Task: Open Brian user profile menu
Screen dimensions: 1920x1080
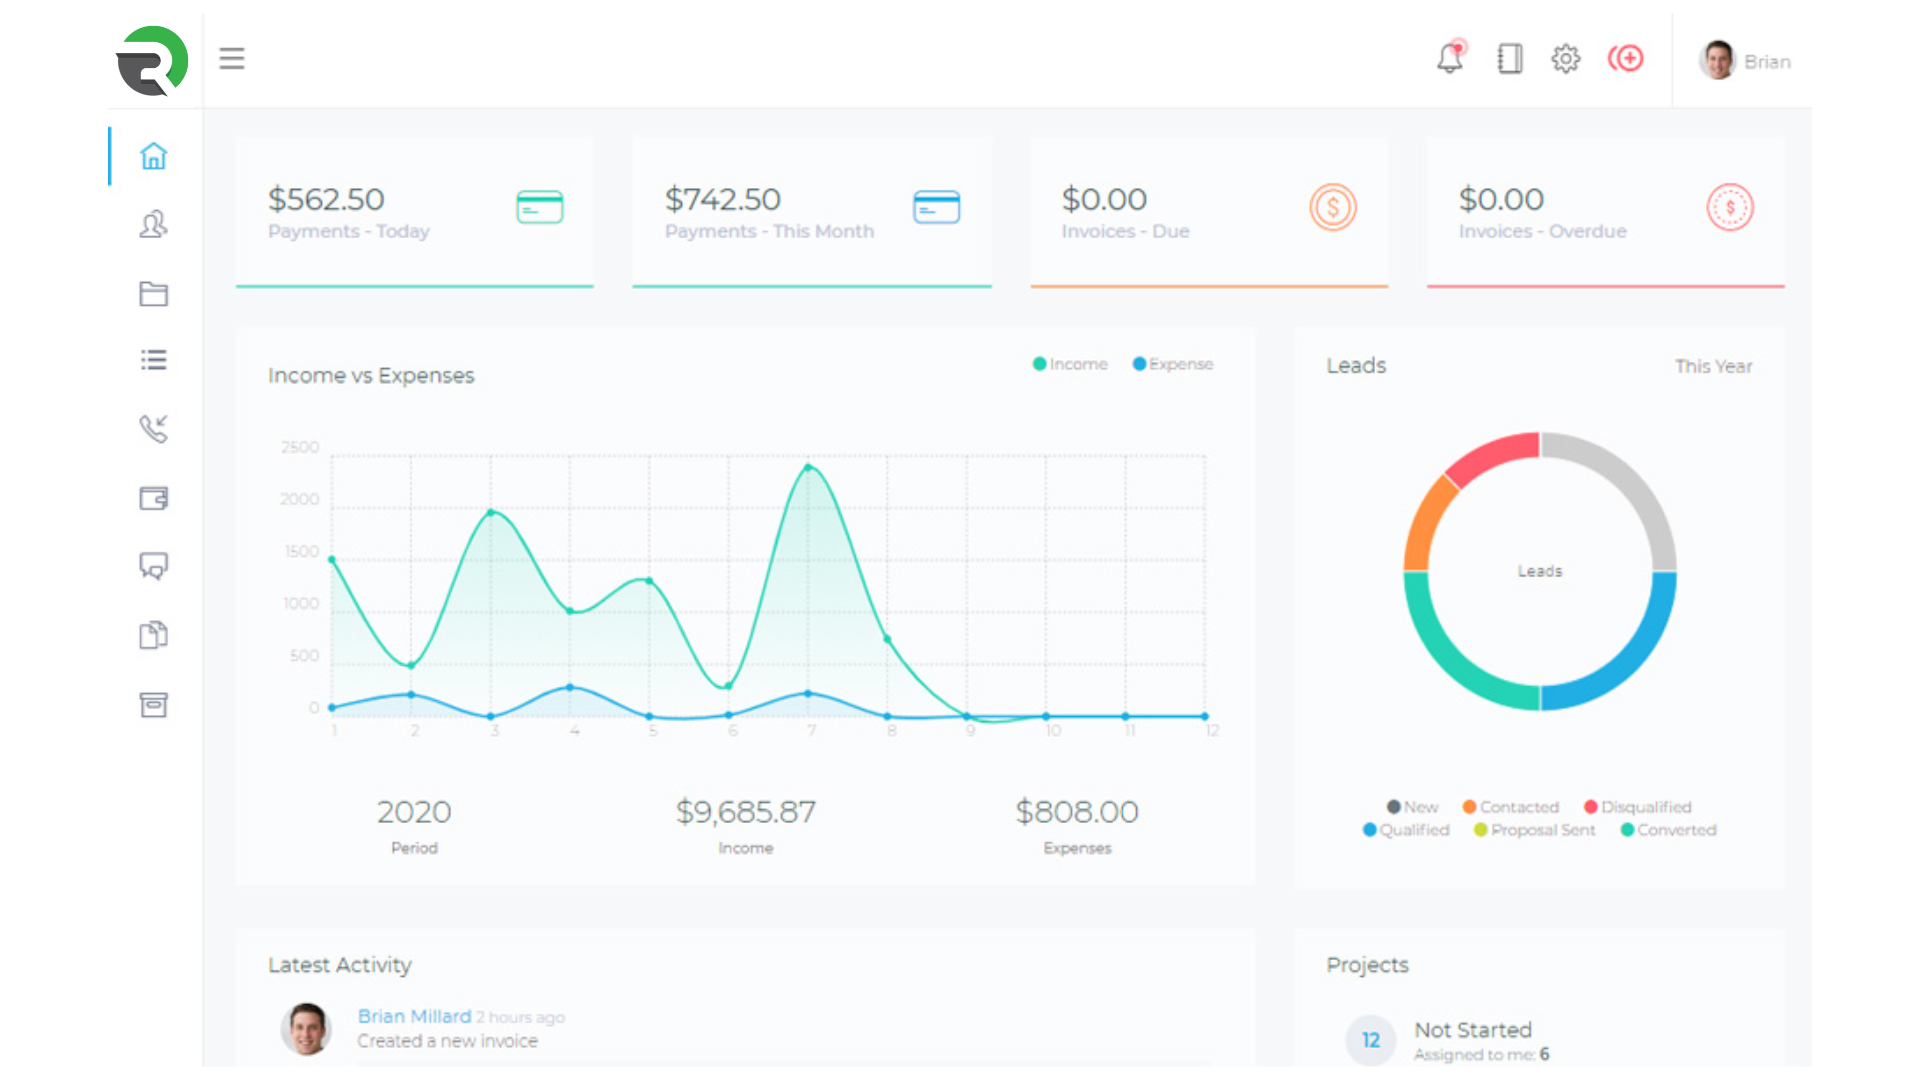Action: [x=1745, y=61]
